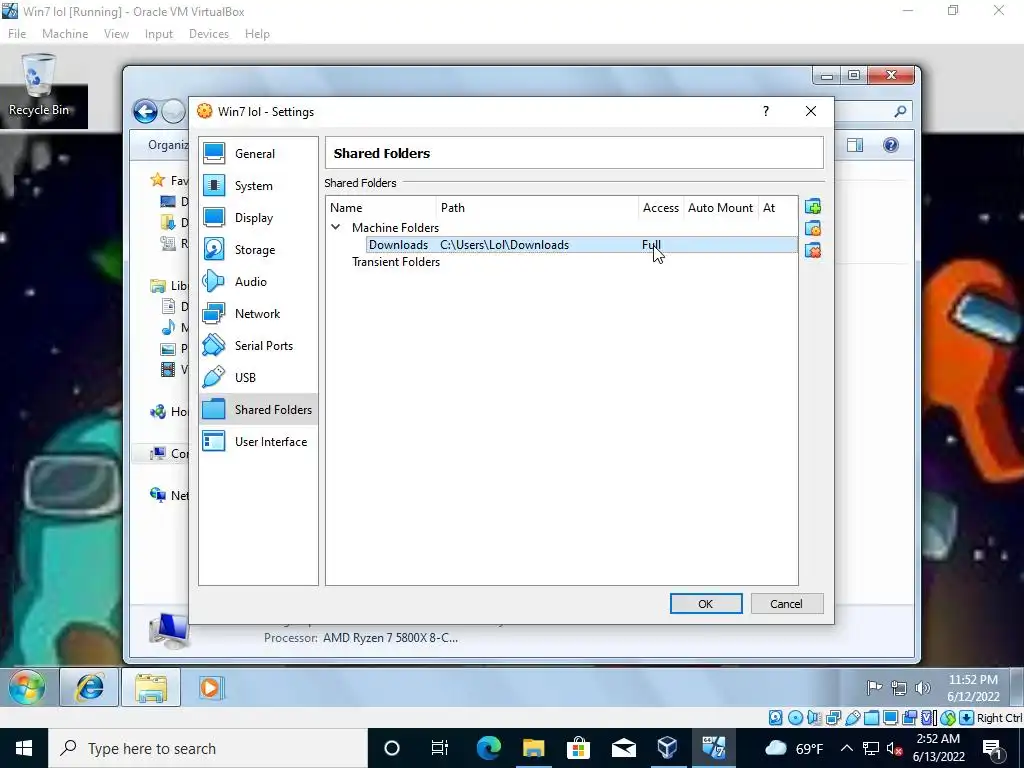Image resolution: width=1024 pixels, height=768 pixels.
Task: Click the Explorer help question mark icon
Action: tap(891, 145)
